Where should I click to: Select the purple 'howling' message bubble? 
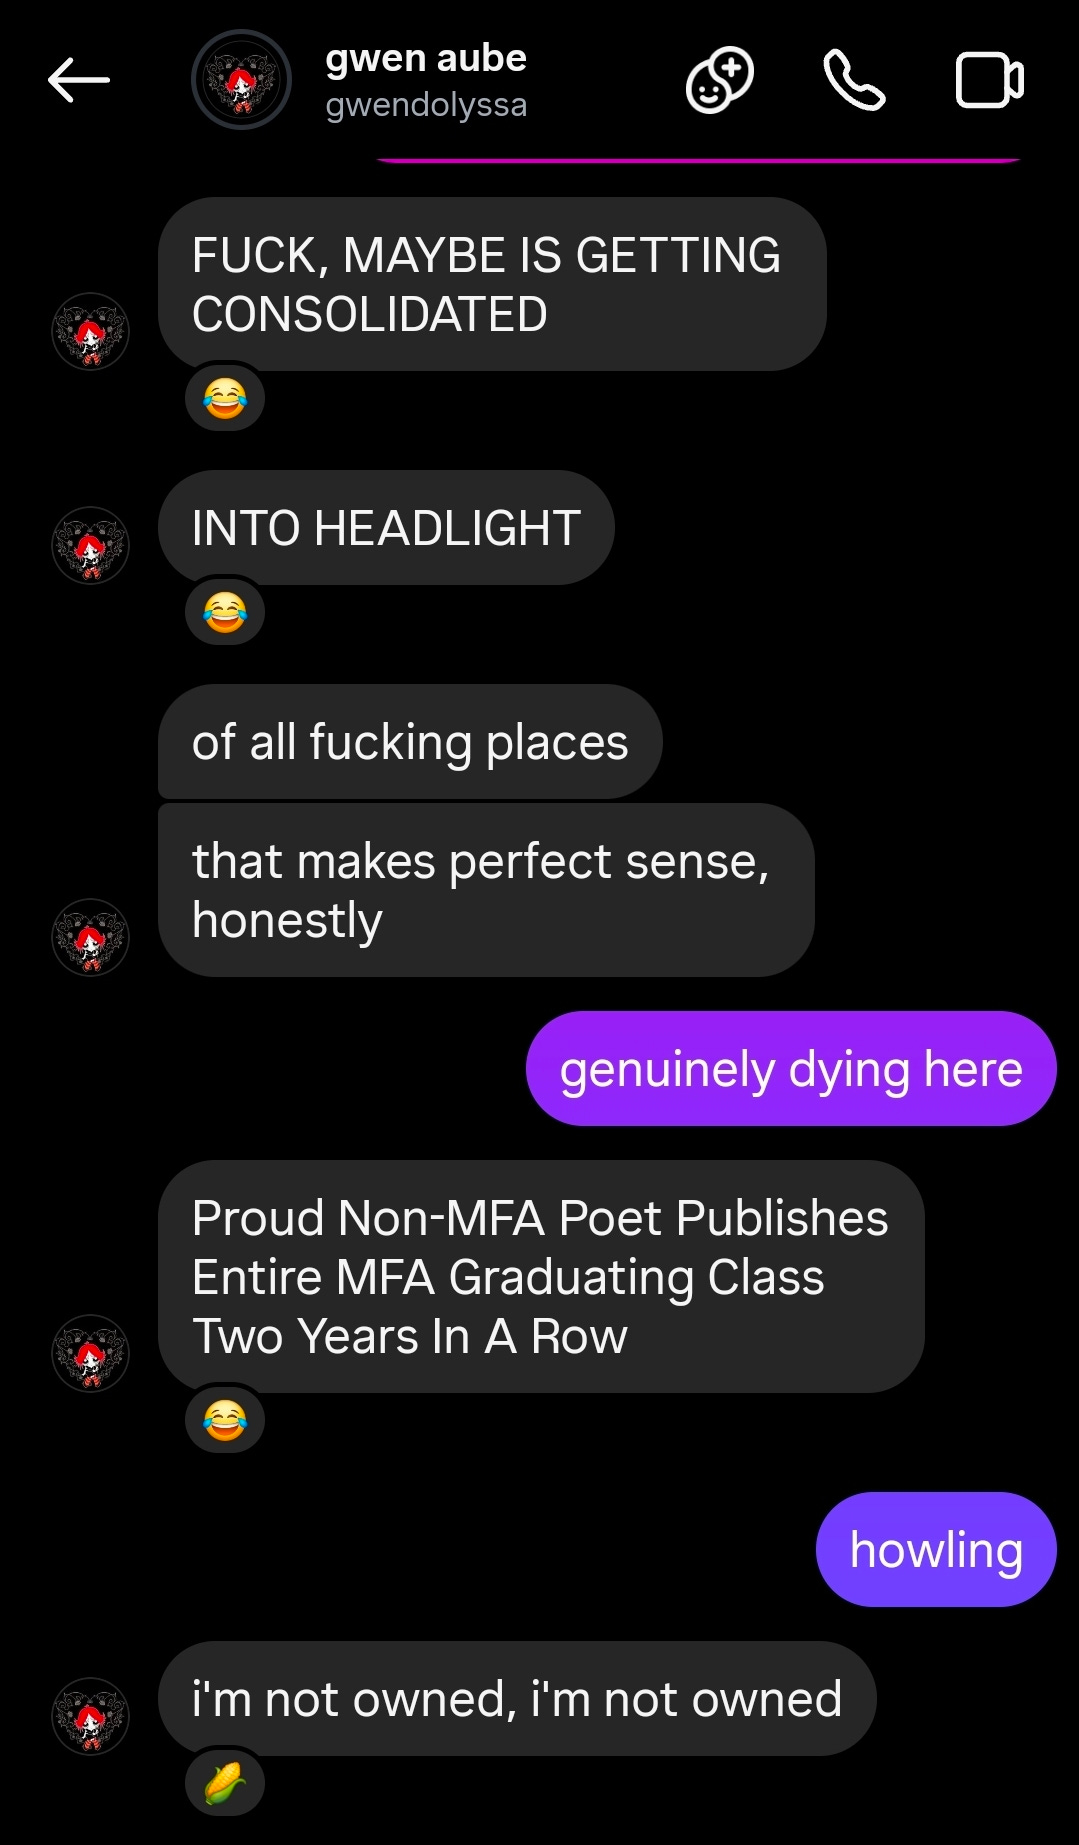[x=936, y=1550]
